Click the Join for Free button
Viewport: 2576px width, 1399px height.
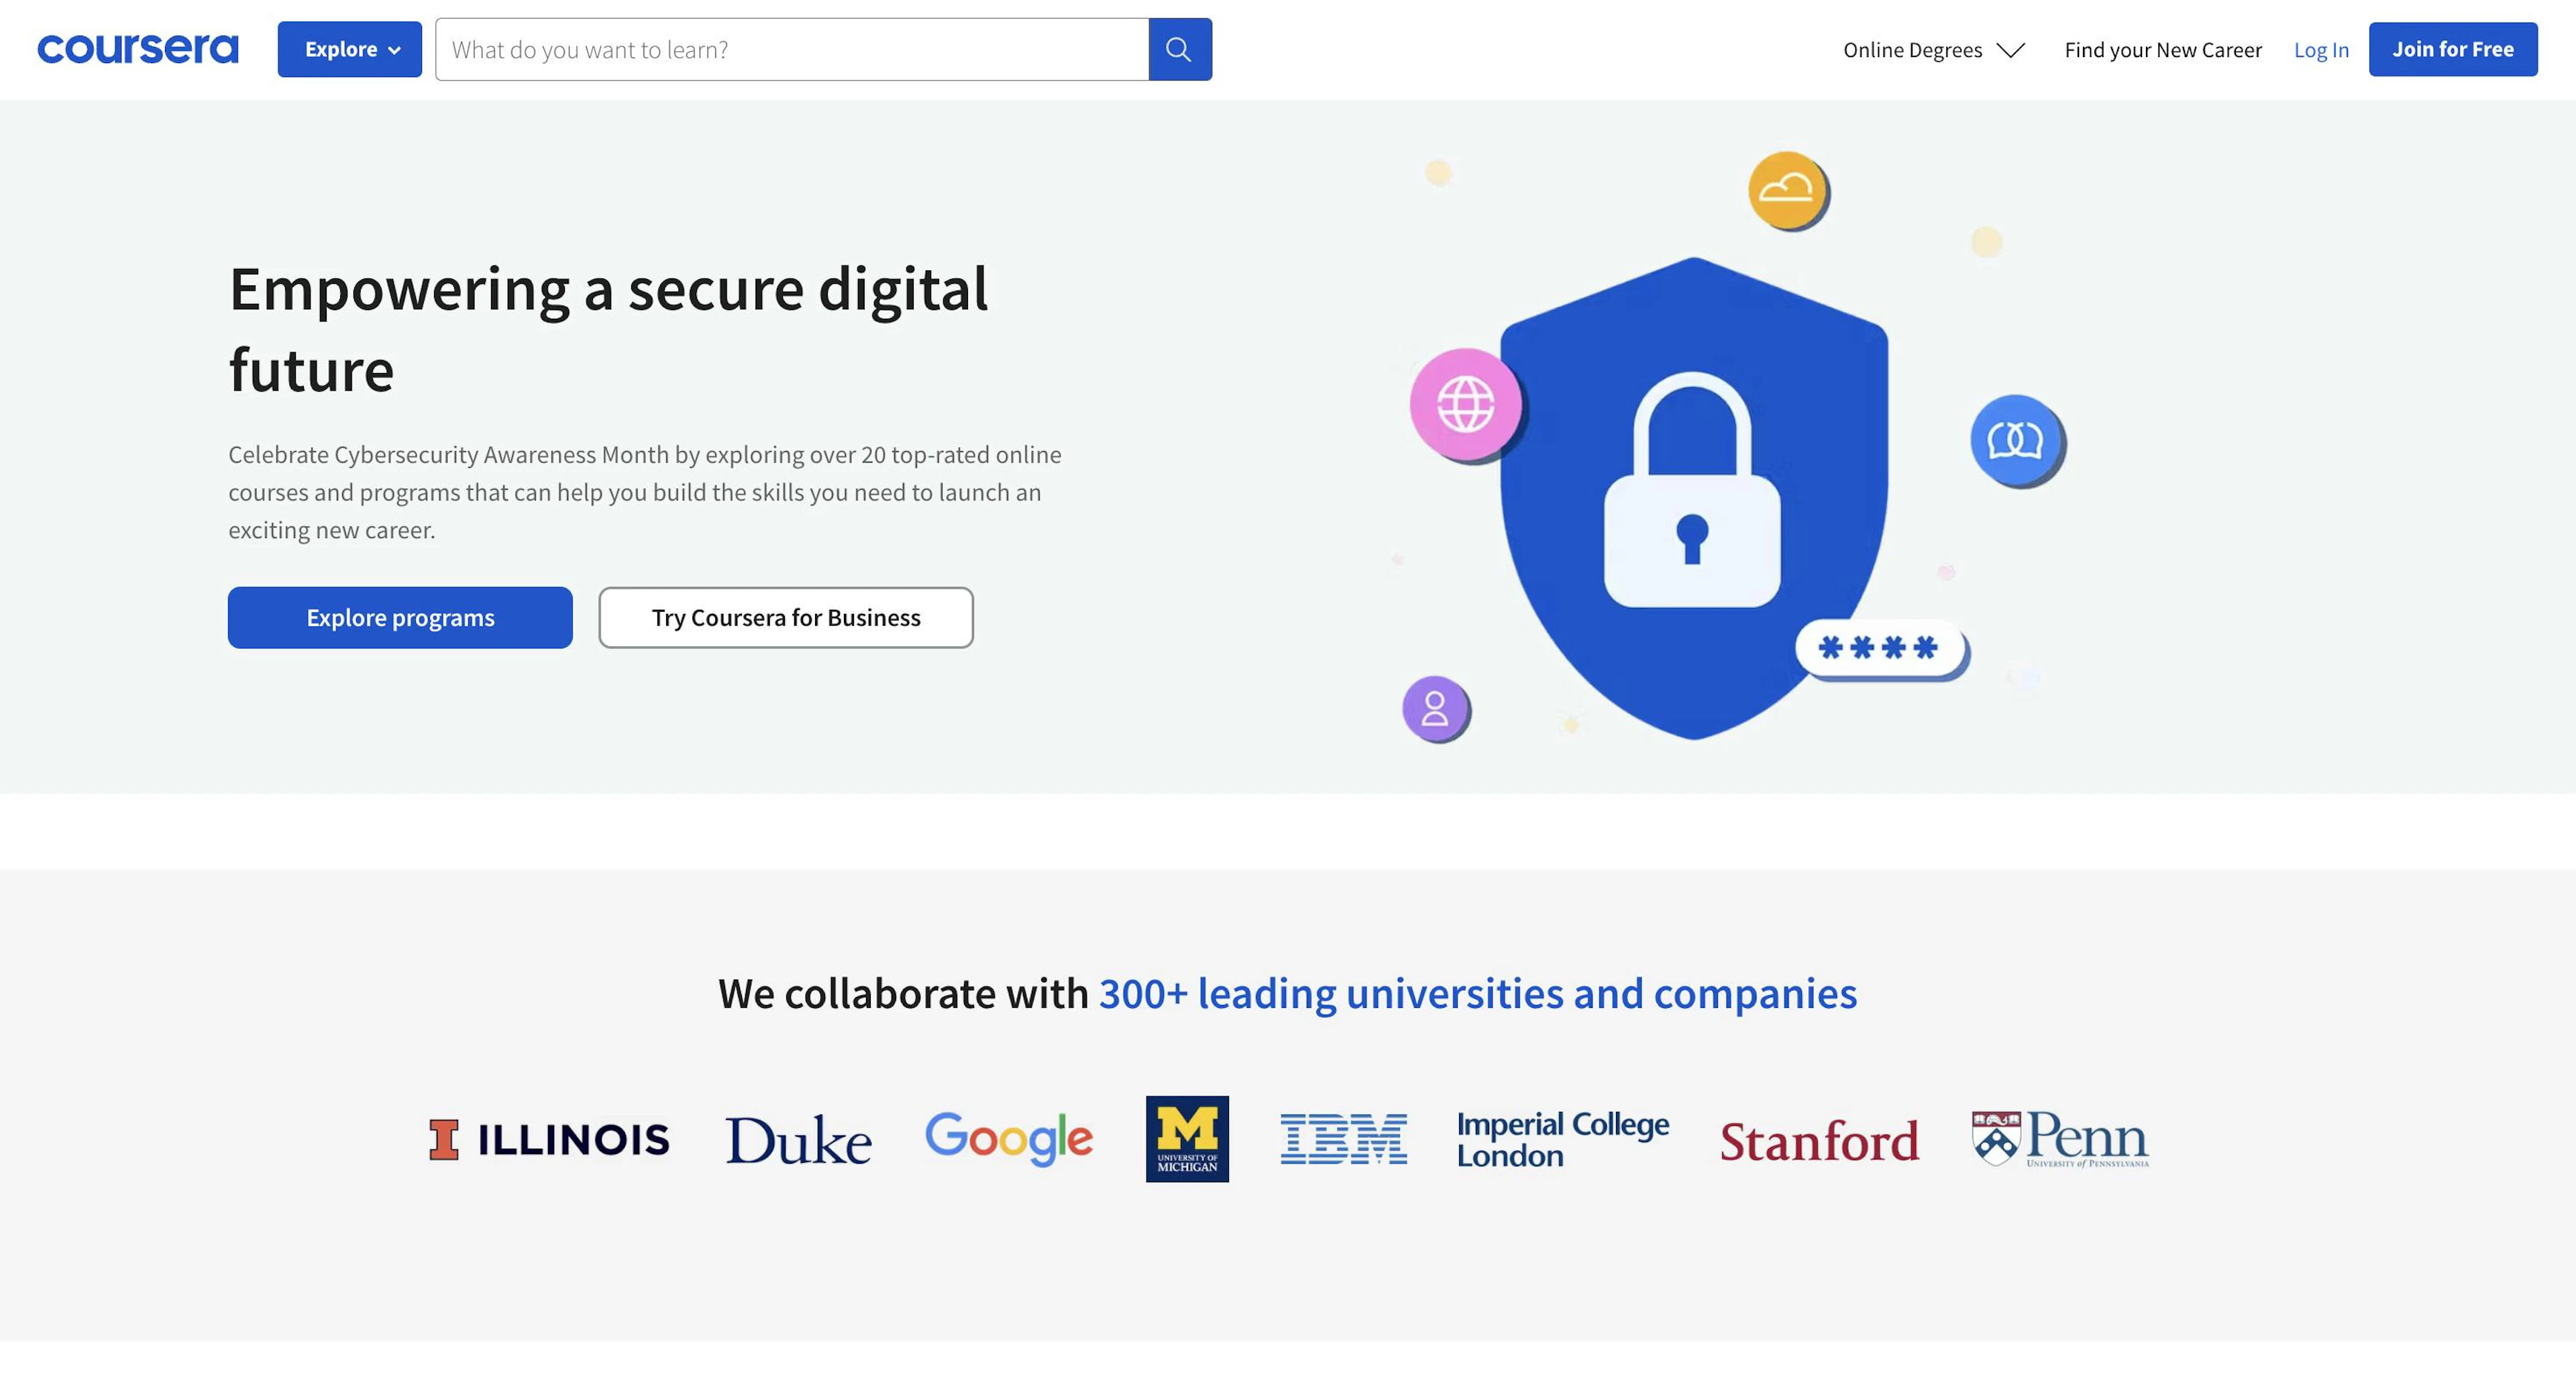tap(2453, 49)
